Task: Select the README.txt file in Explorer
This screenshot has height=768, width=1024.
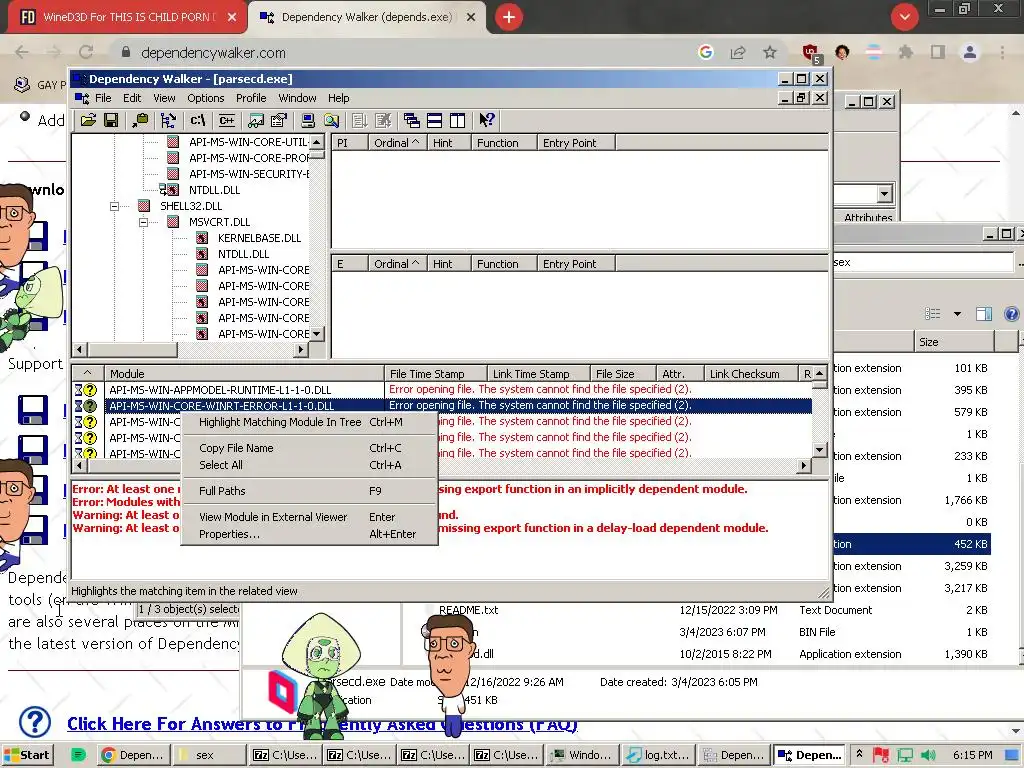Action: pos(468,610)
